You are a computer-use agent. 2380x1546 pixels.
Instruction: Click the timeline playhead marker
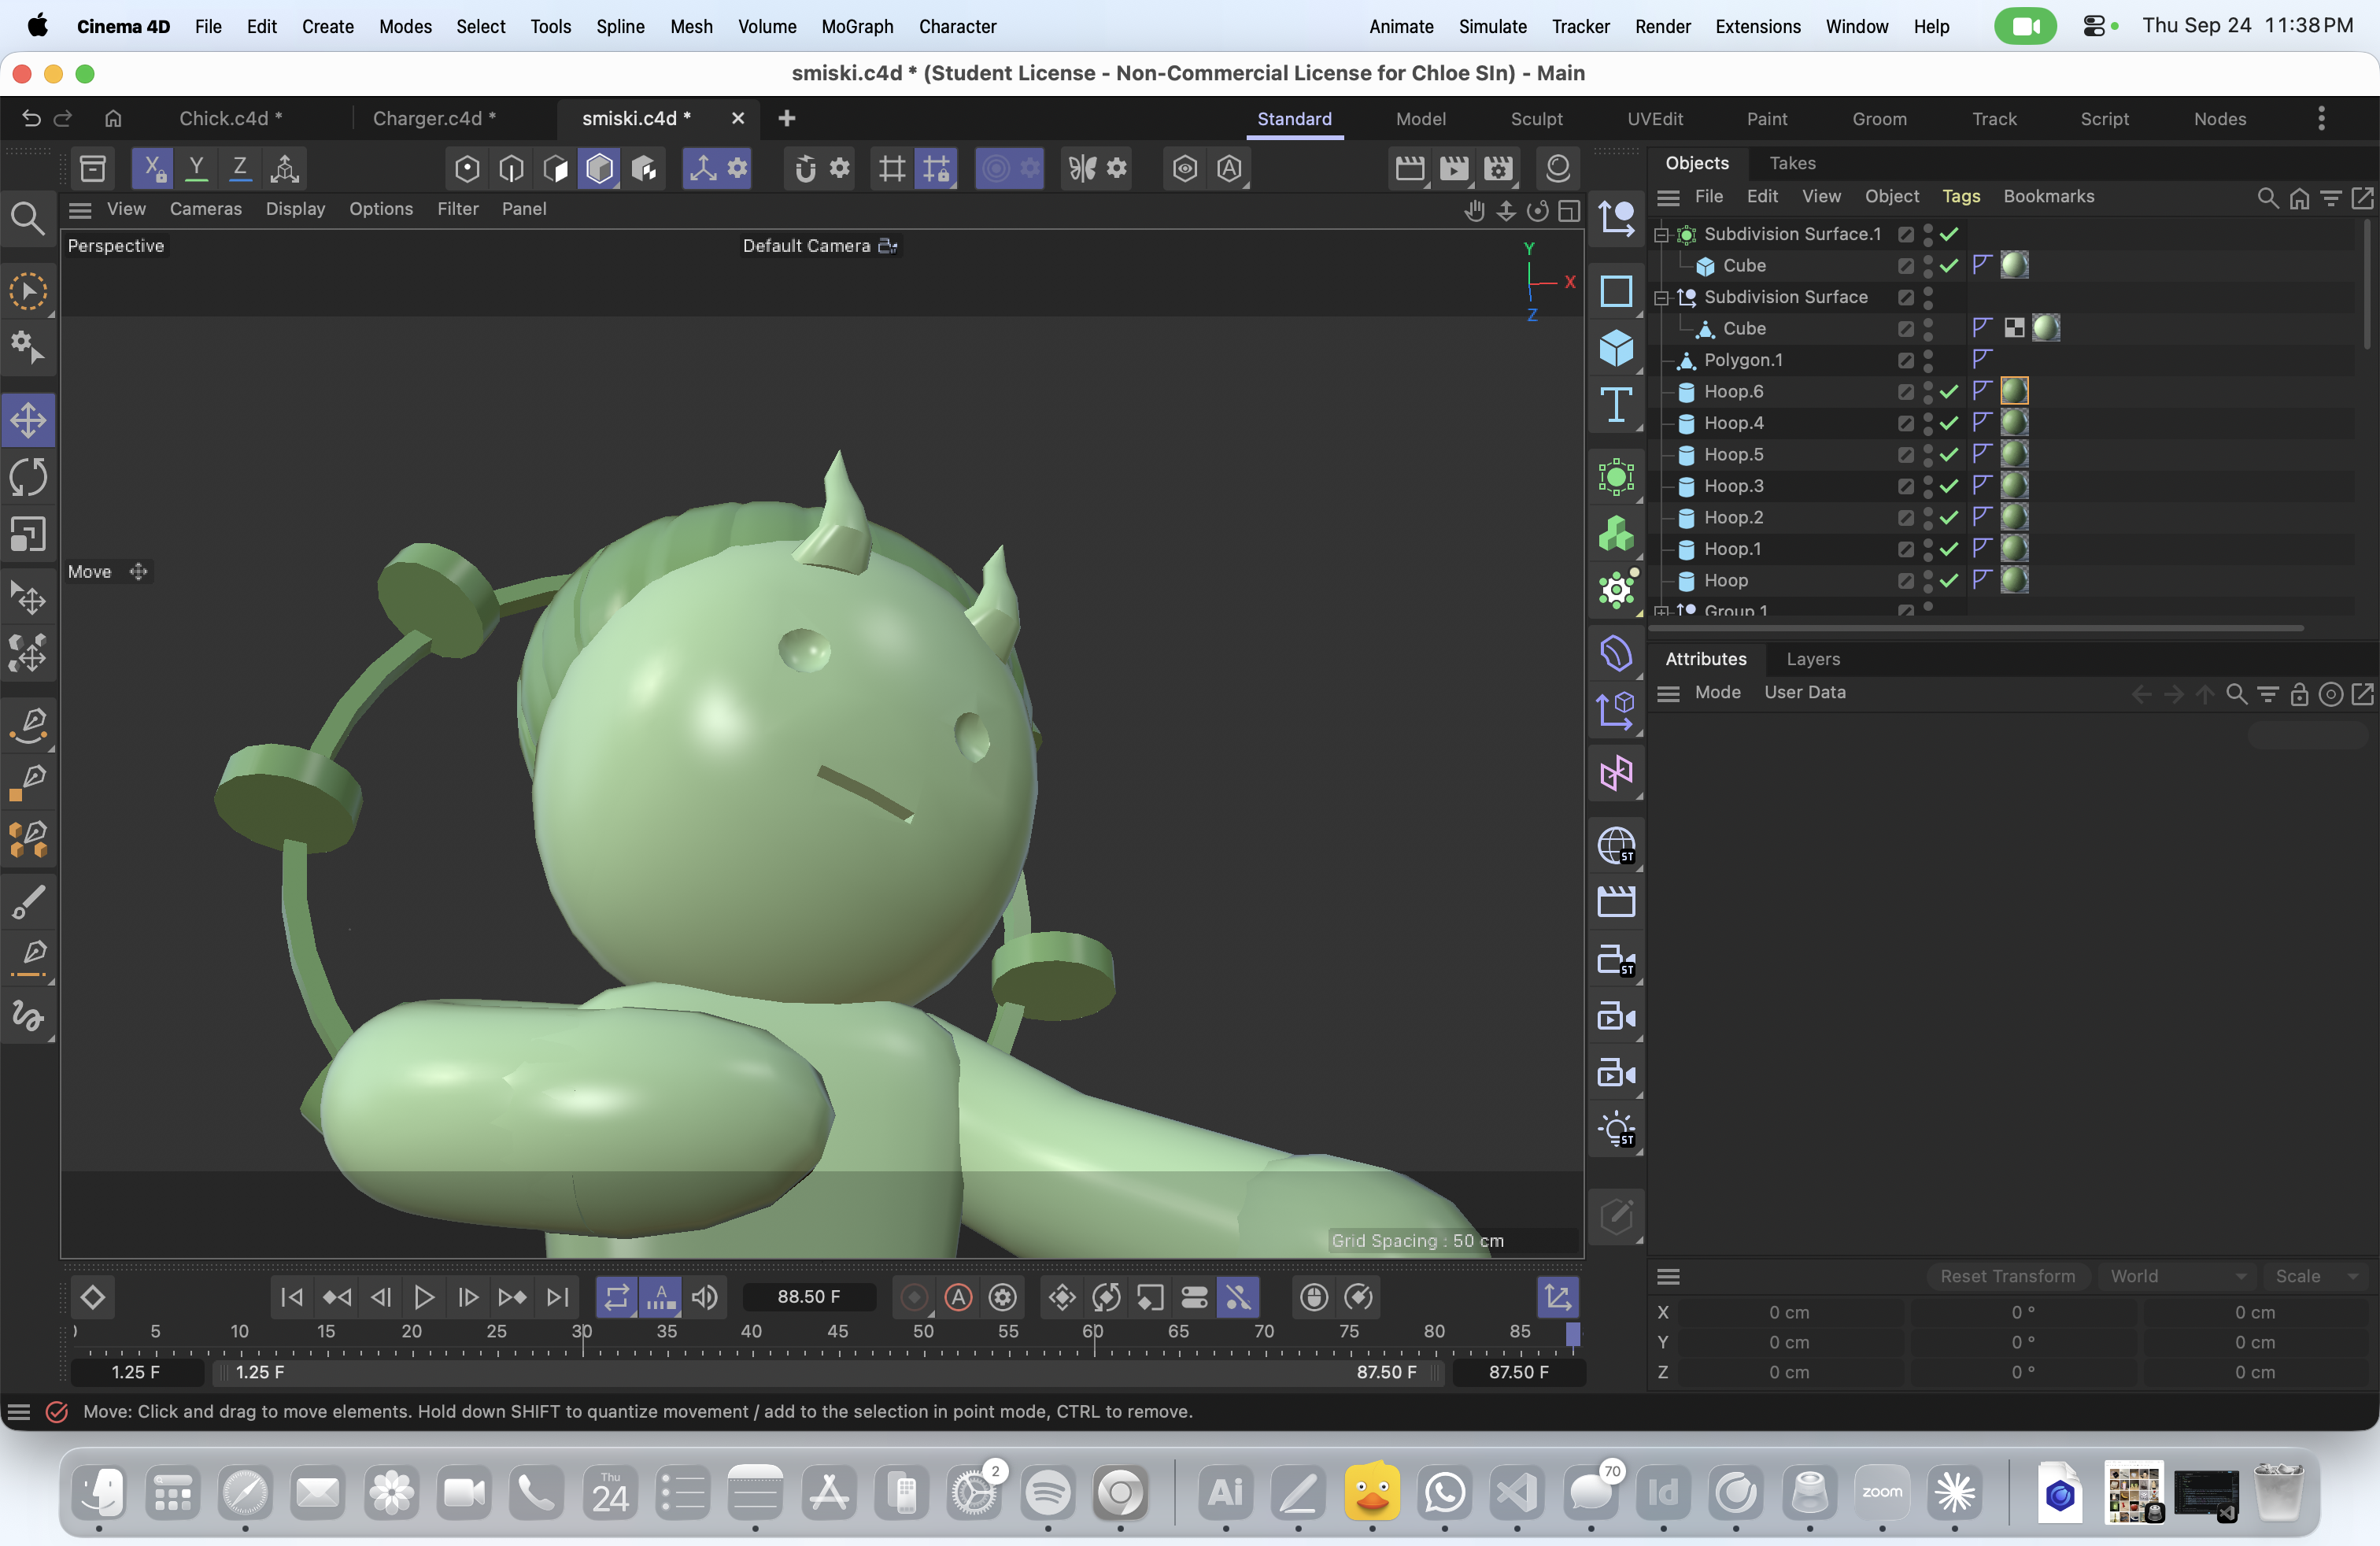coord(1572,1333)
